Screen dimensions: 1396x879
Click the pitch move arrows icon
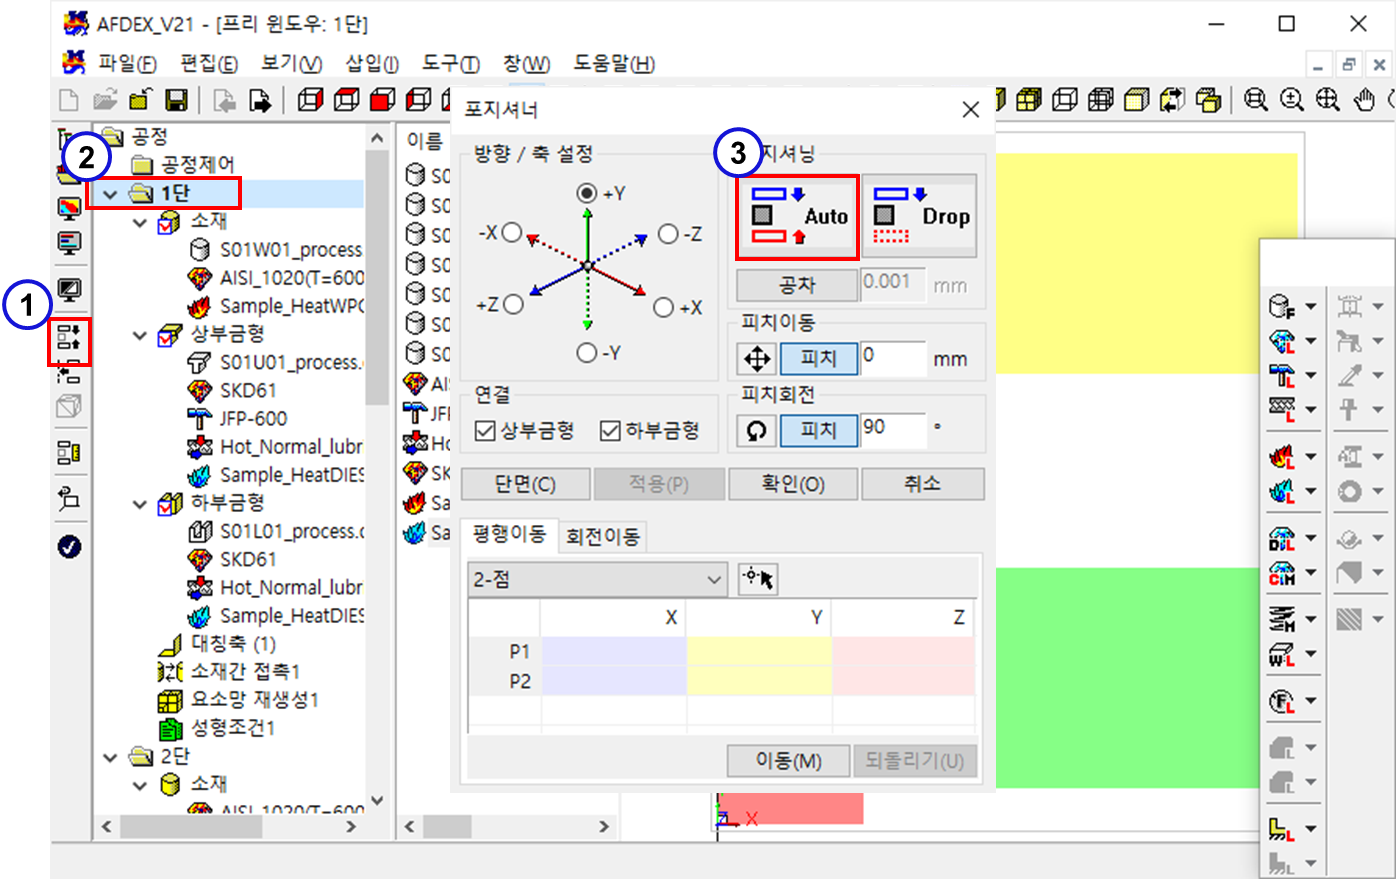click(x=757, y=358)
